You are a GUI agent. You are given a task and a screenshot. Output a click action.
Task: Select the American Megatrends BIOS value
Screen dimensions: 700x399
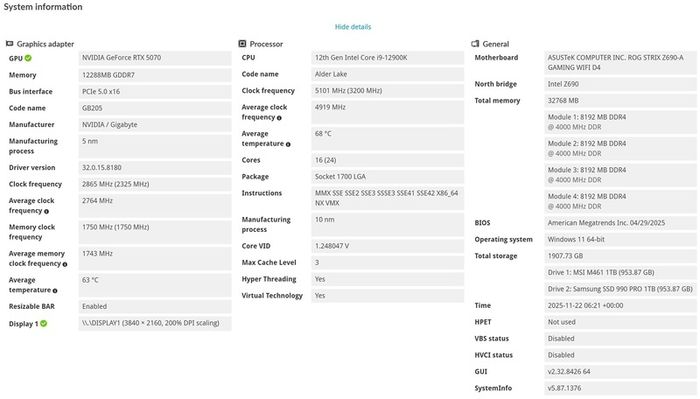tap(621, 223)
